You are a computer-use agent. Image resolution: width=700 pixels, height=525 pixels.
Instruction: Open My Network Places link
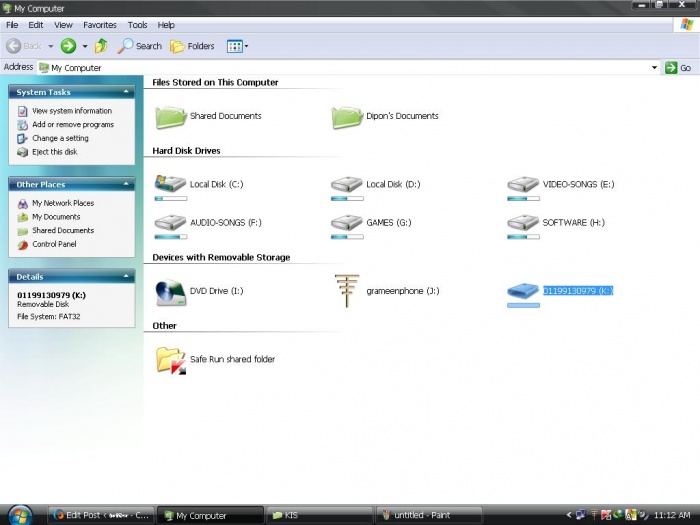(63, 203)
